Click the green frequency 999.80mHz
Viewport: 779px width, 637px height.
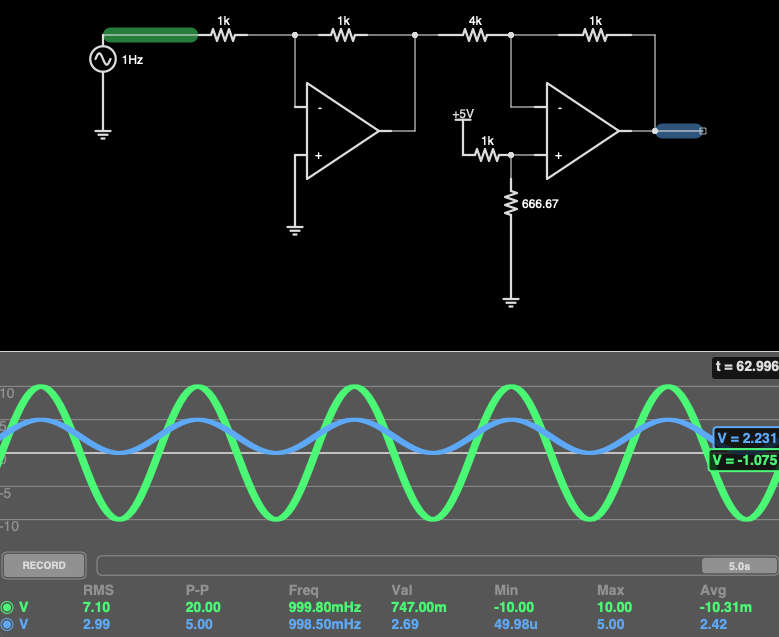(325, 607)
